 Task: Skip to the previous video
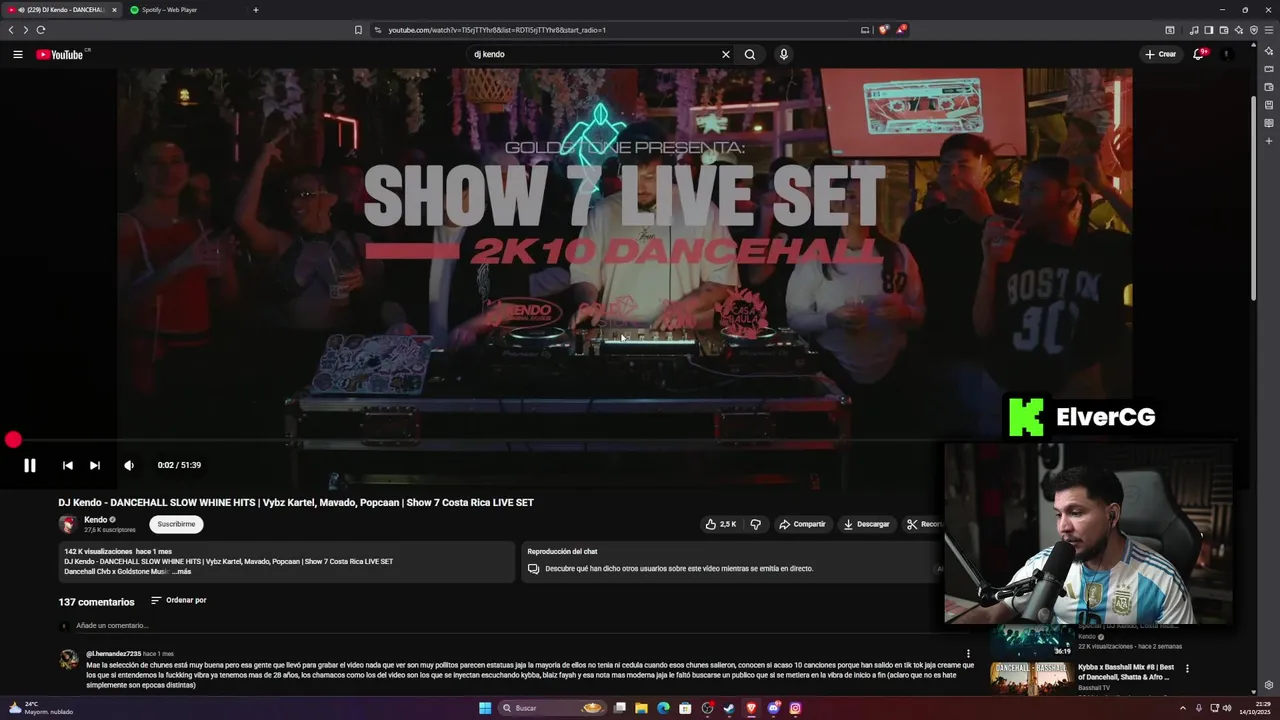point(67,465)
